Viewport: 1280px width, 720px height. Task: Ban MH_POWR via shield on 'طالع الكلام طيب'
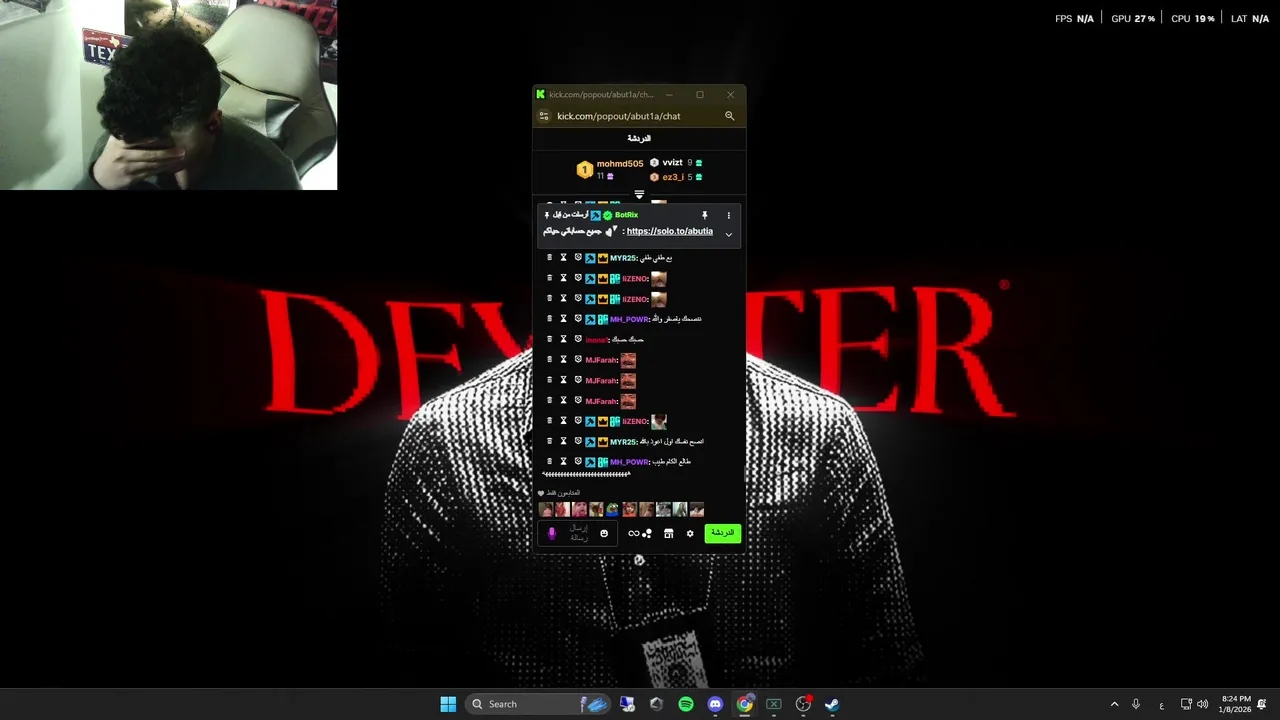point(578,461)
